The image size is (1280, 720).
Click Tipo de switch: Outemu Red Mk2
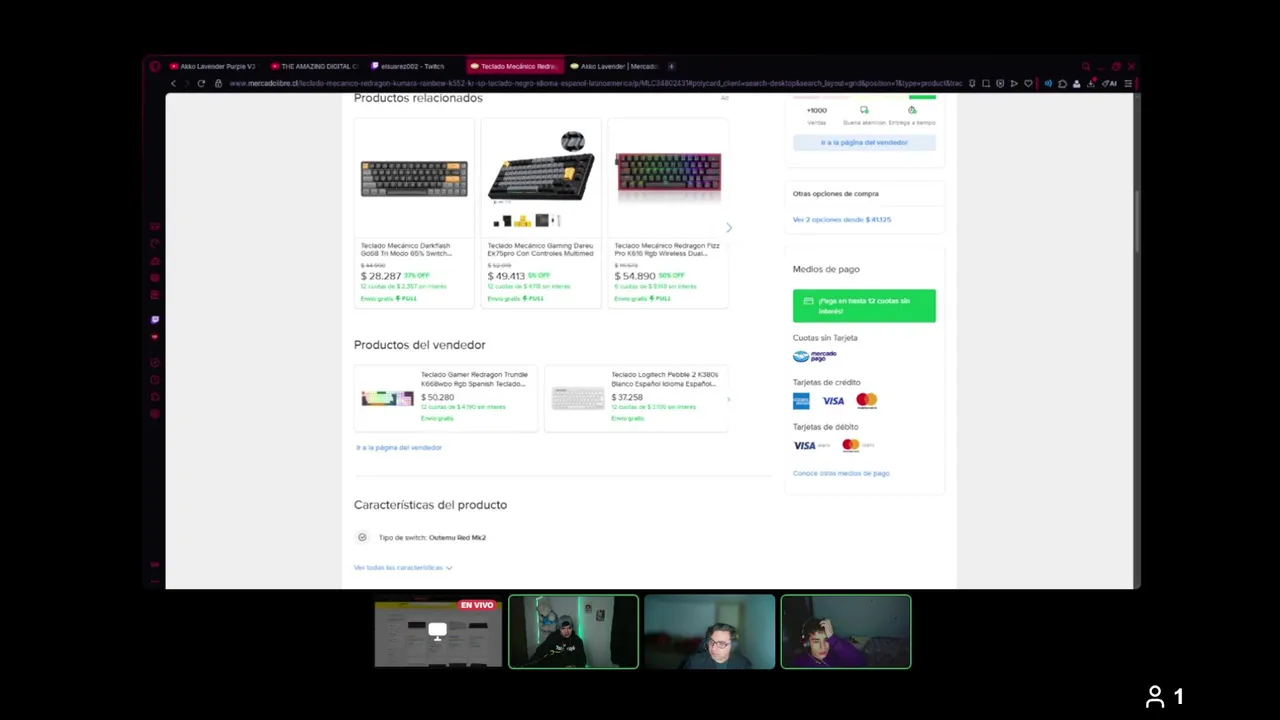pos(432,537)
